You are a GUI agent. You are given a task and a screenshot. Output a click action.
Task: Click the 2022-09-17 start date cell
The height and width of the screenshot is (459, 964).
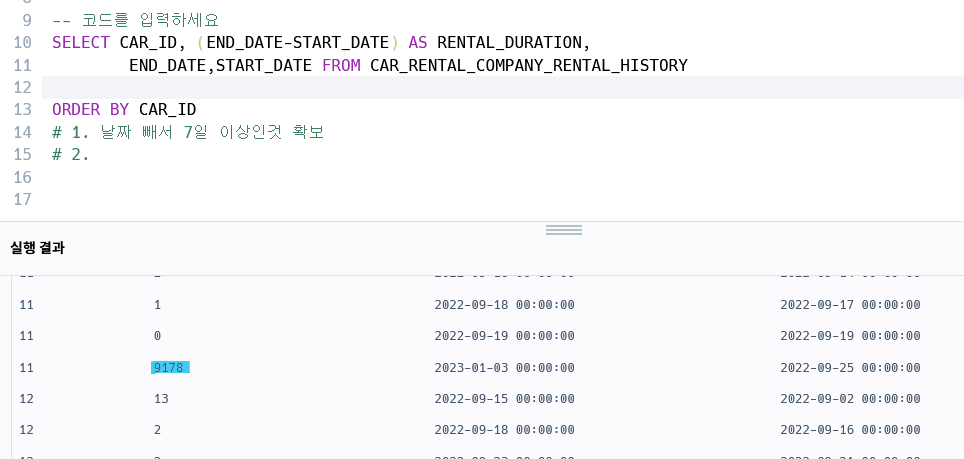point(850,305)
